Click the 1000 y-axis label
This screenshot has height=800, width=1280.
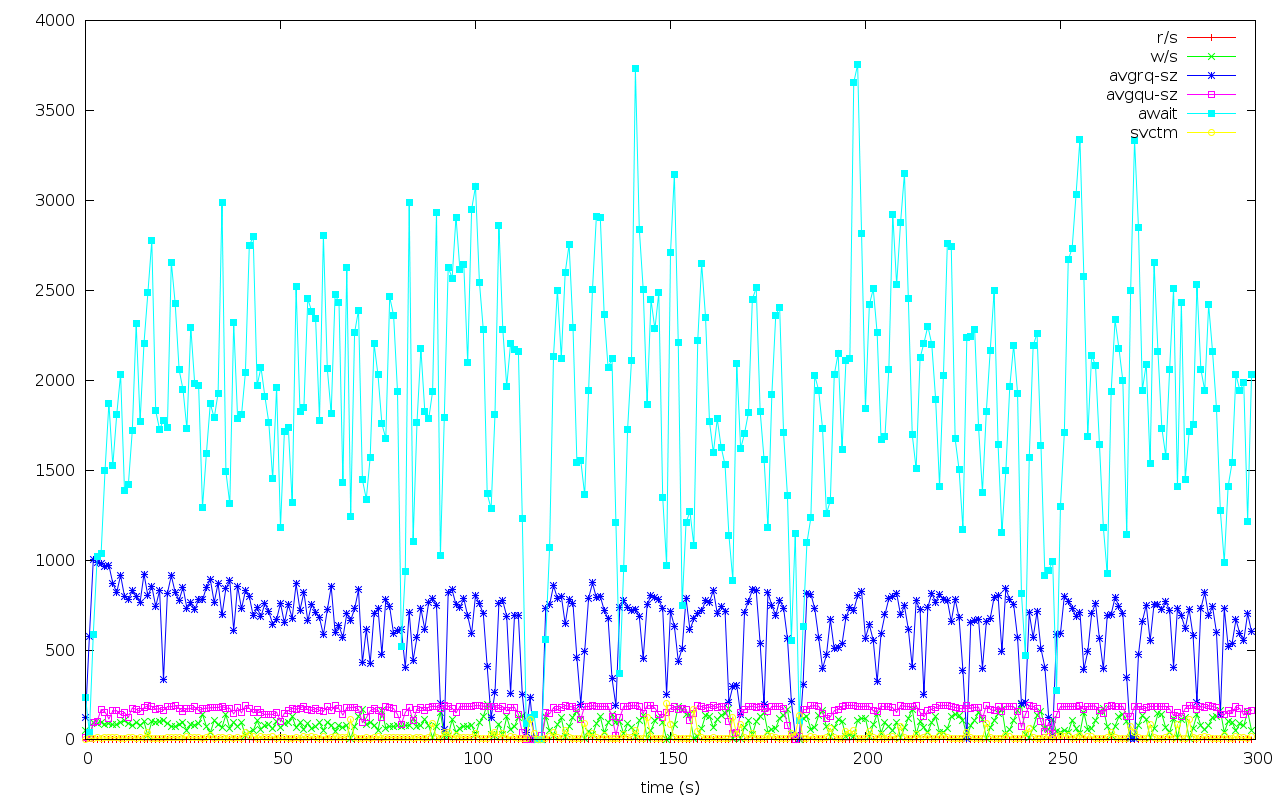click(x=56, y=560)
